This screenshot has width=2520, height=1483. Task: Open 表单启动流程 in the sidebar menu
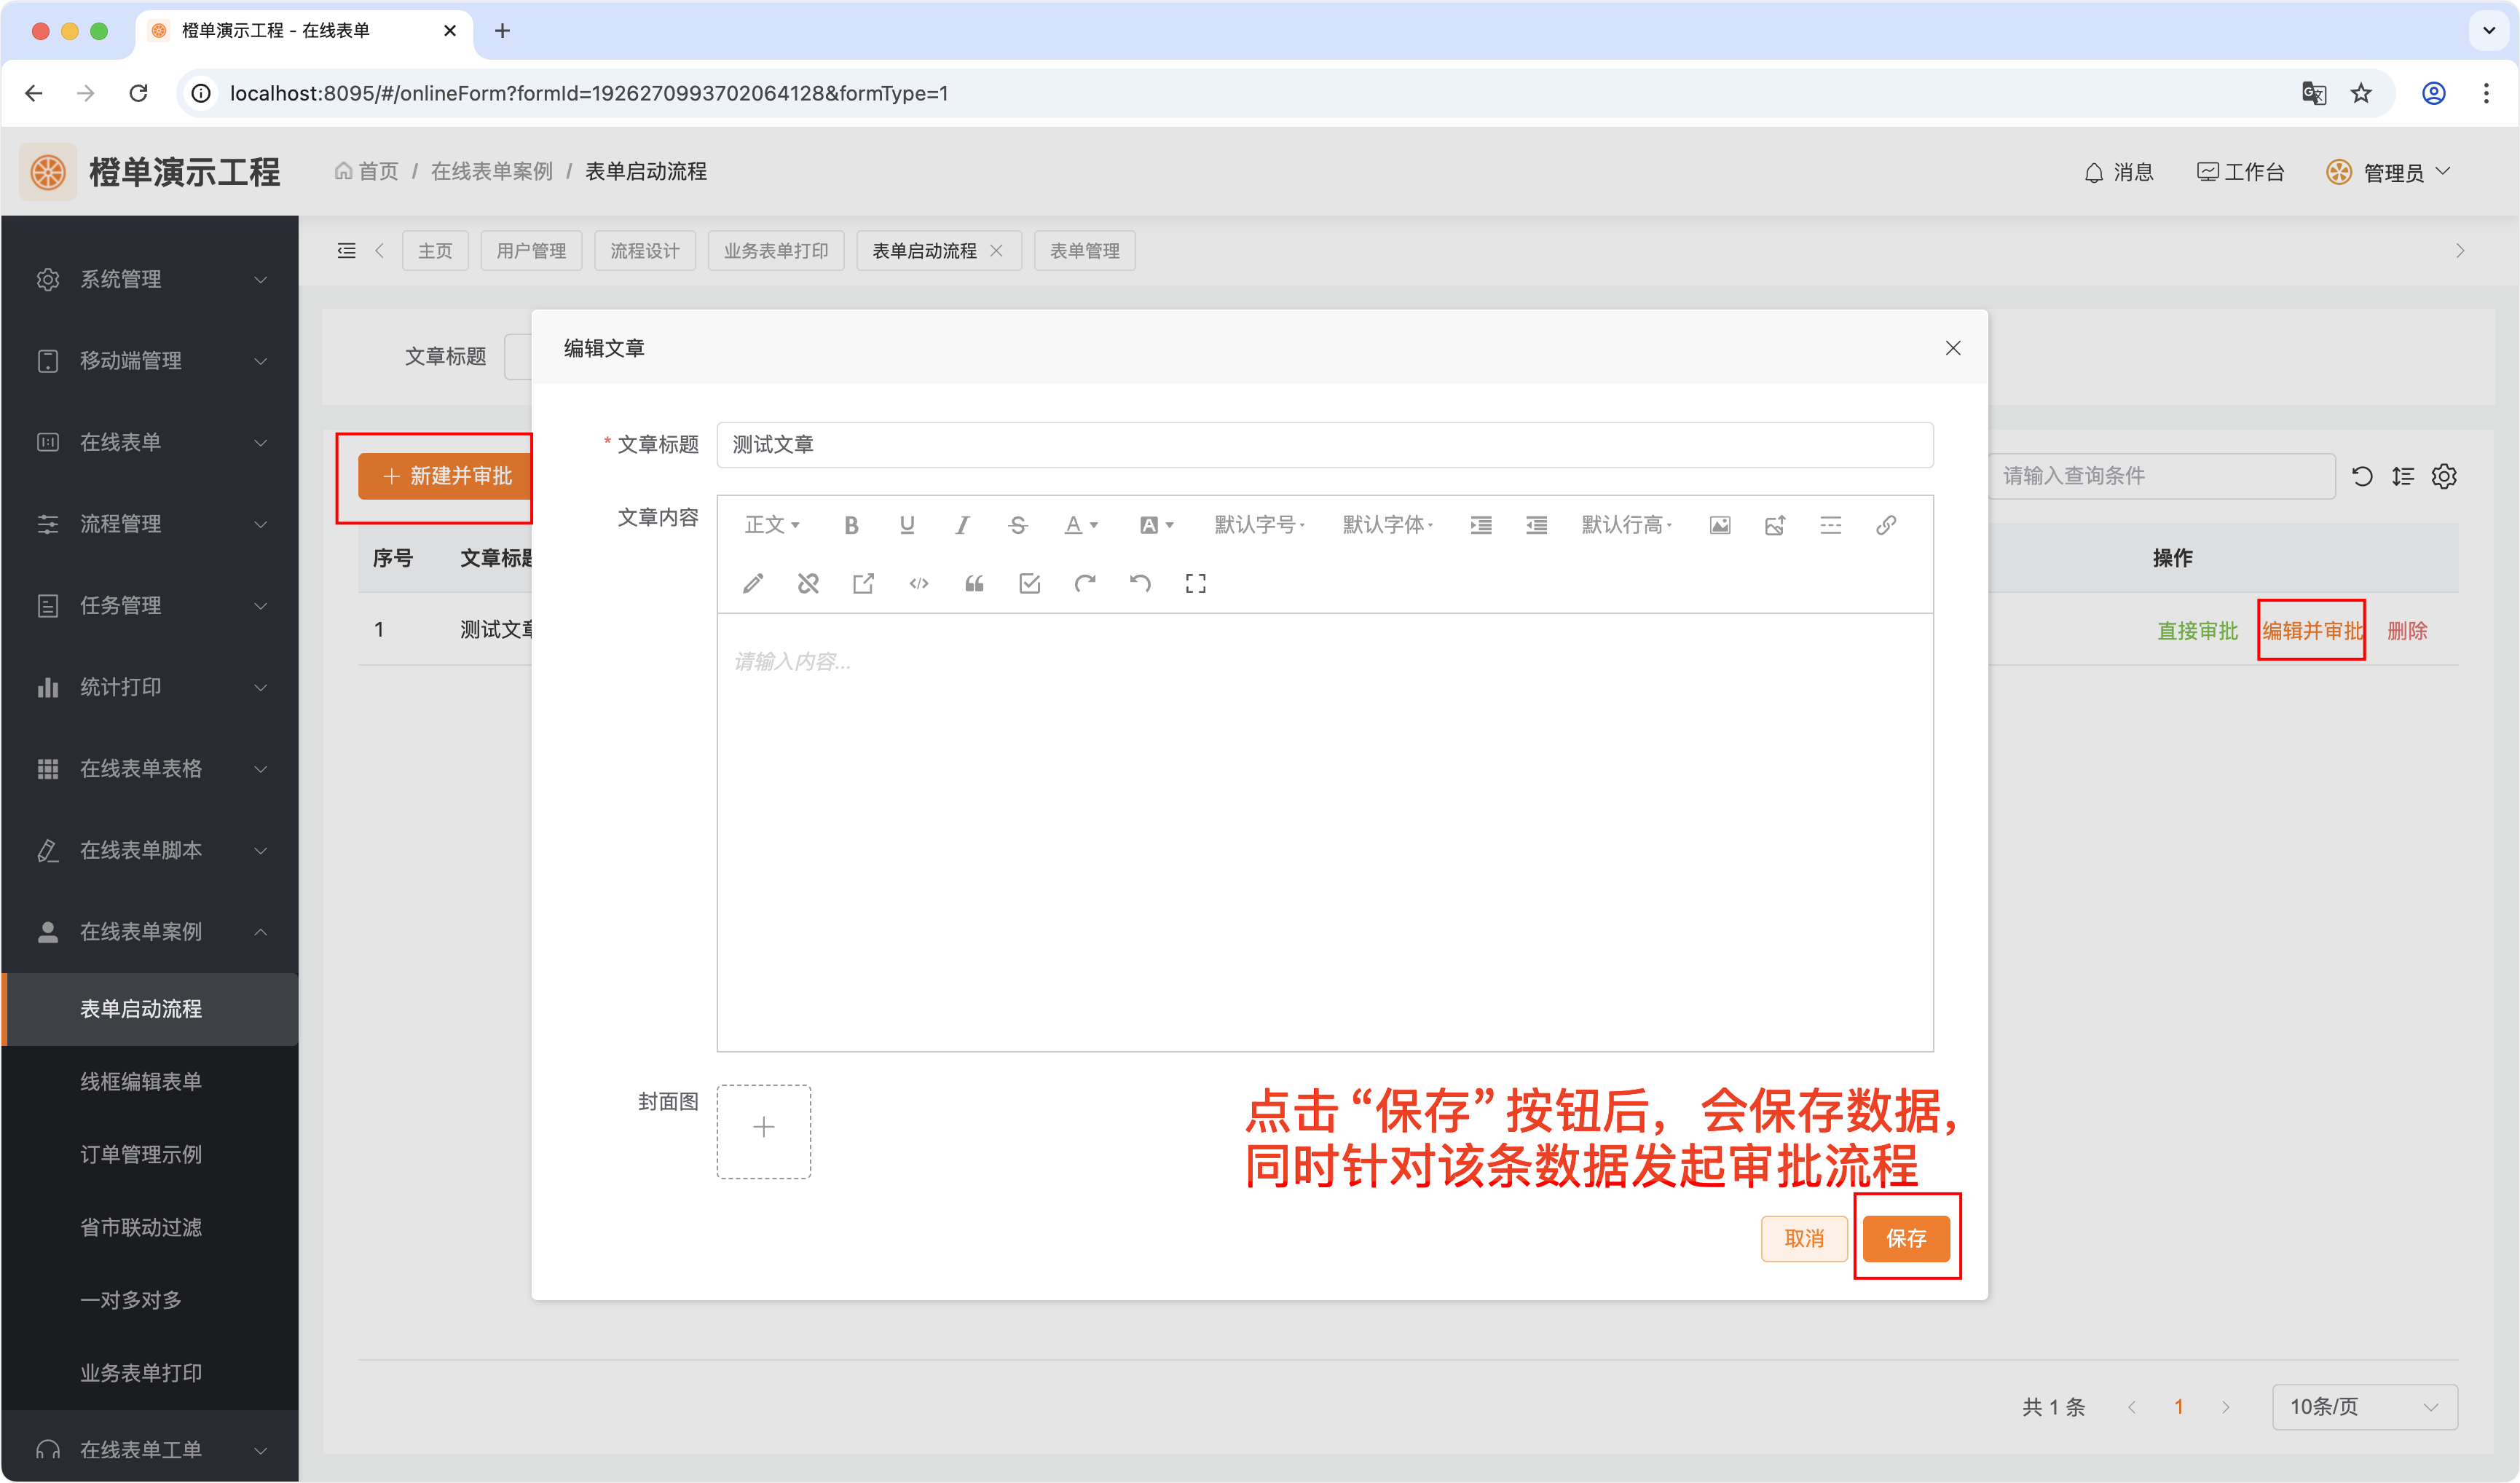[141, 1009]
